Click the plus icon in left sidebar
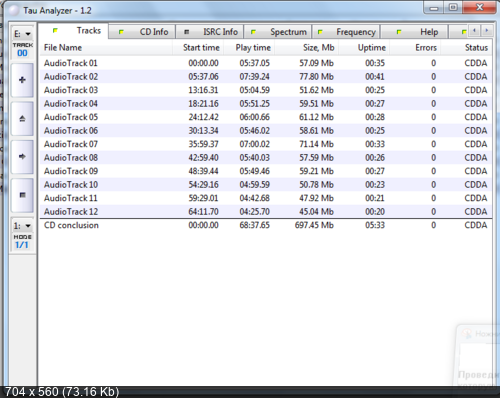 click(x=22, y=80)
